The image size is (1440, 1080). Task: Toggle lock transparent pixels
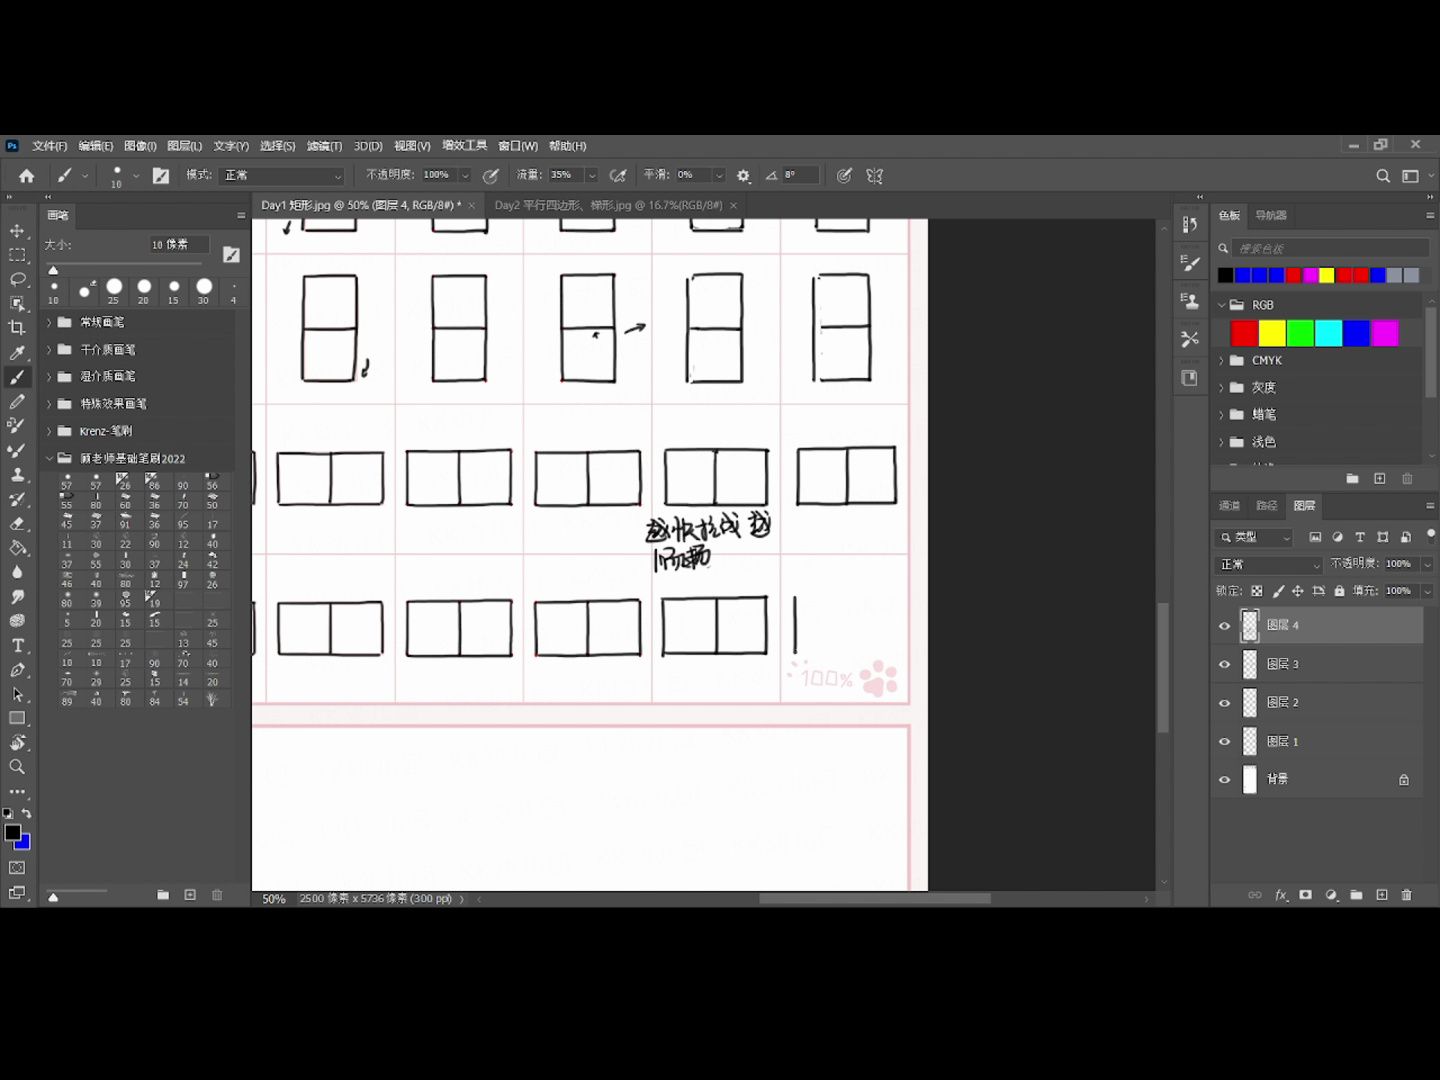[1256, 591]
